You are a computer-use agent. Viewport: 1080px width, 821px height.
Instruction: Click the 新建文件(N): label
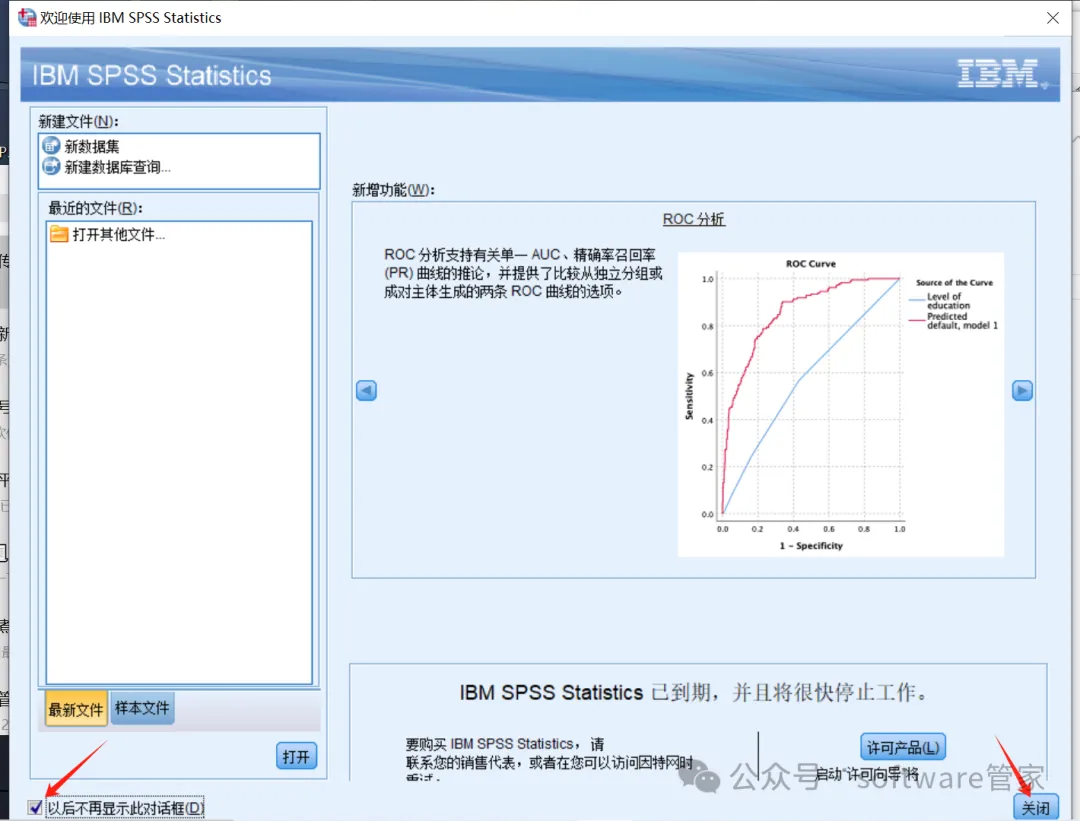tap(79, 121)
